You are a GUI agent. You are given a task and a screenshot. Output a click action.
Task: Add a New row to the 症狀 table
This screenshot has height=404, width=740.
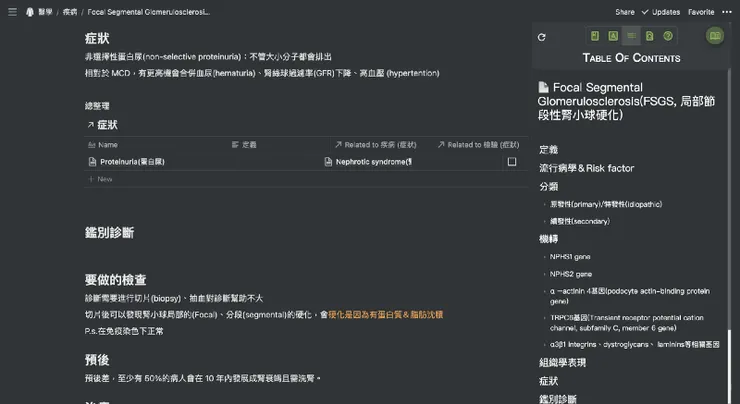point(100,179)
